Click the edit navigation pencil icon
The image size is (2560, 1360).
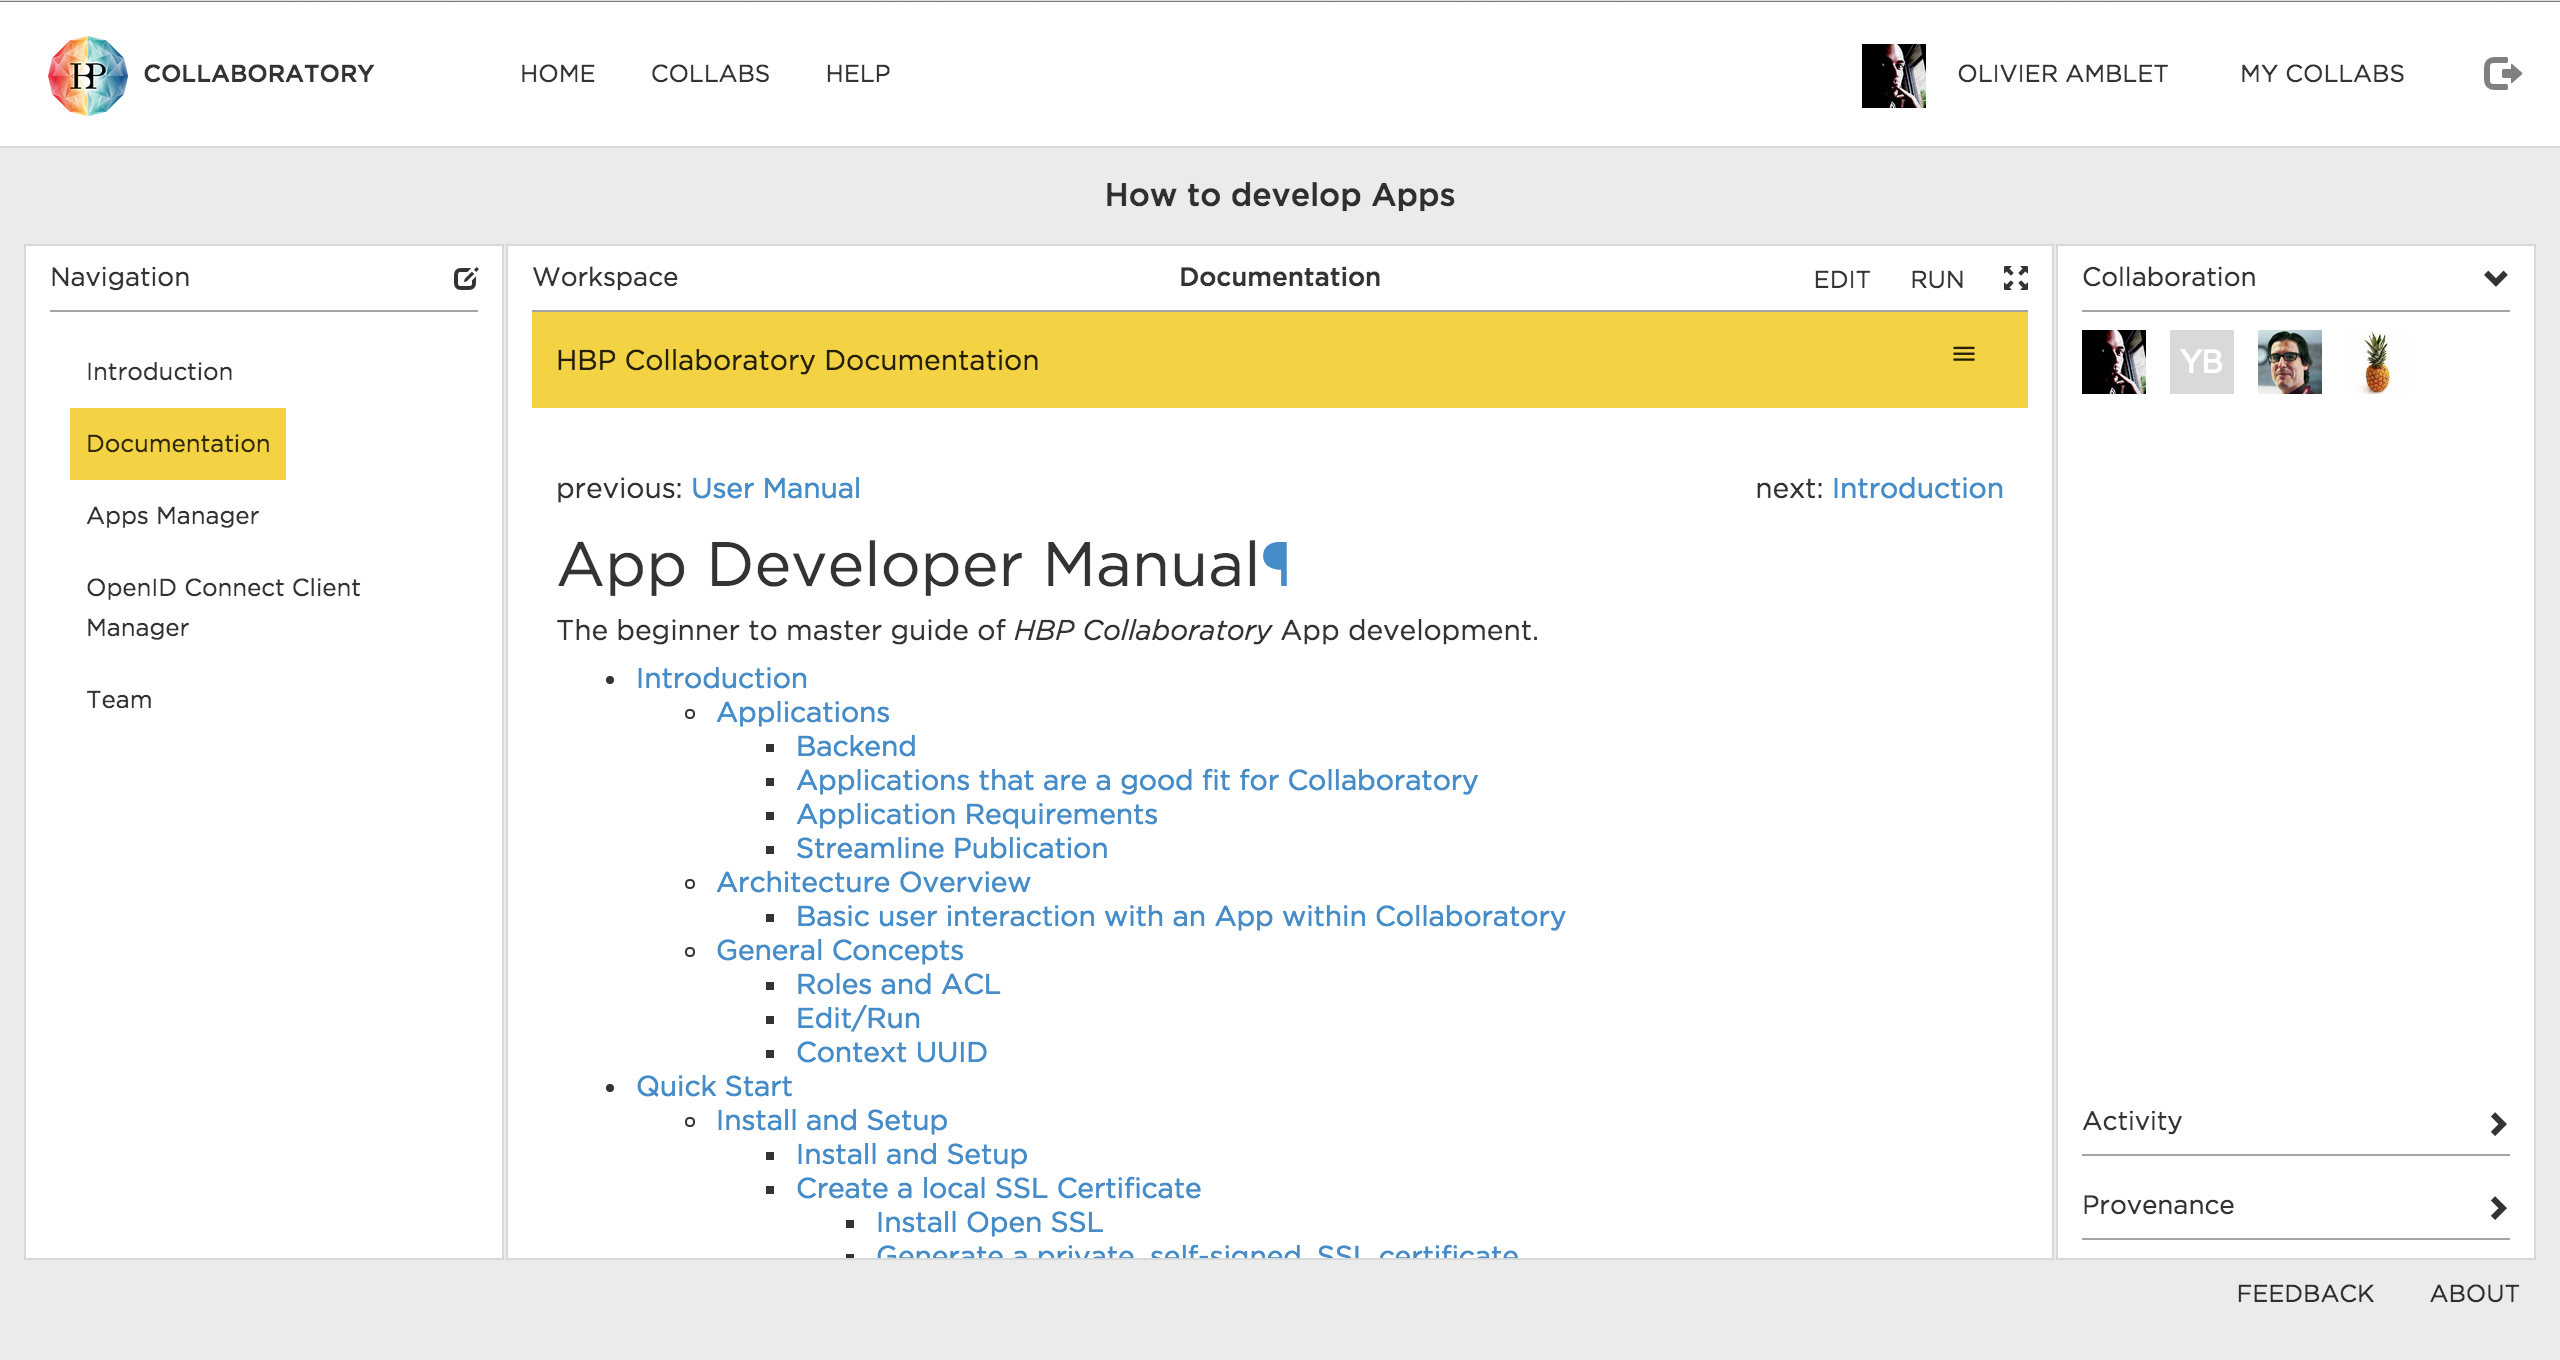(465, 278)
